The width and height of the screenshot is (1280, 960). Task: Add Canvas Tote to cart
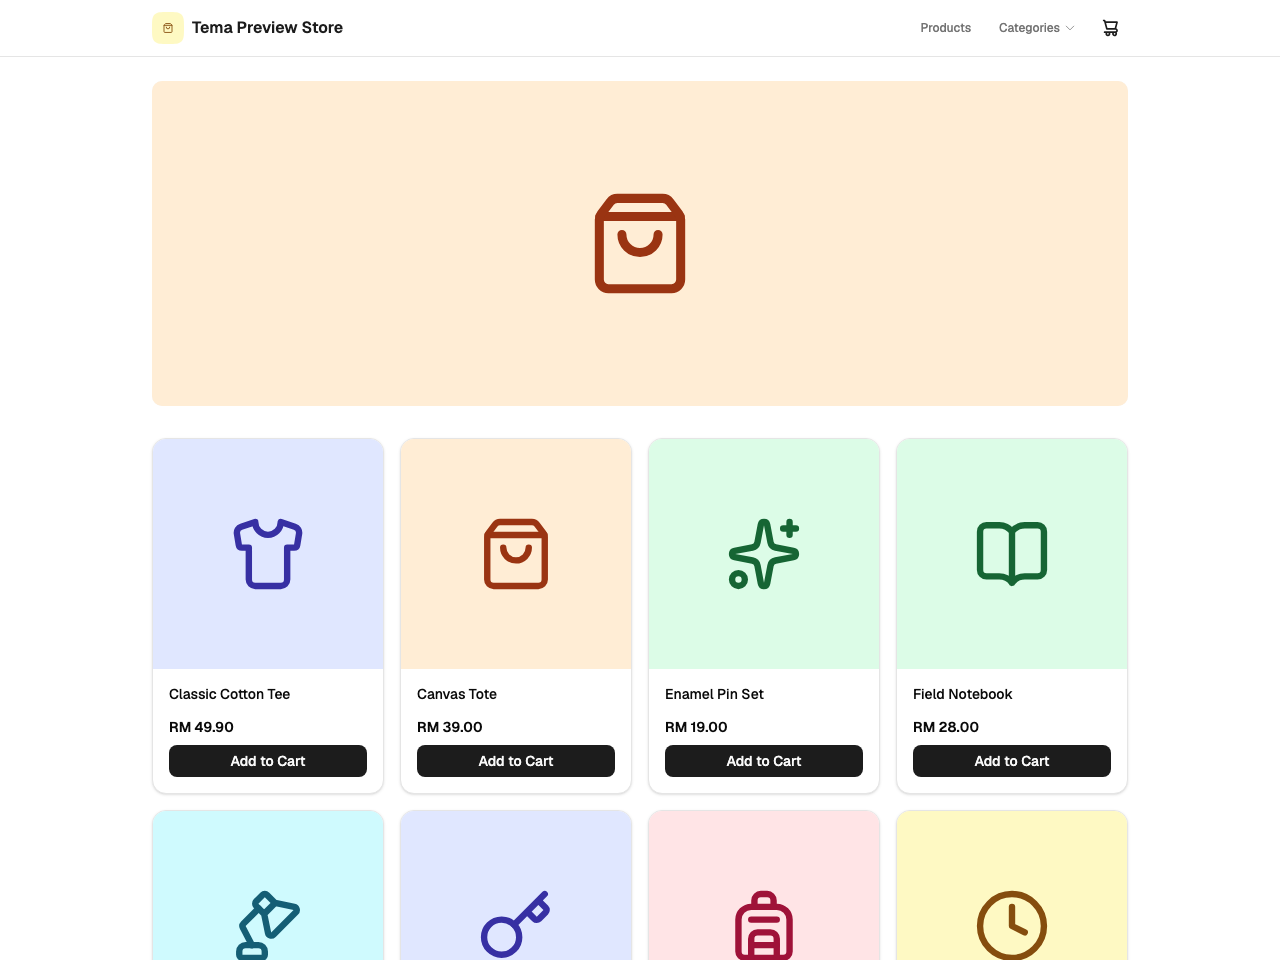[x=516, y=761]
